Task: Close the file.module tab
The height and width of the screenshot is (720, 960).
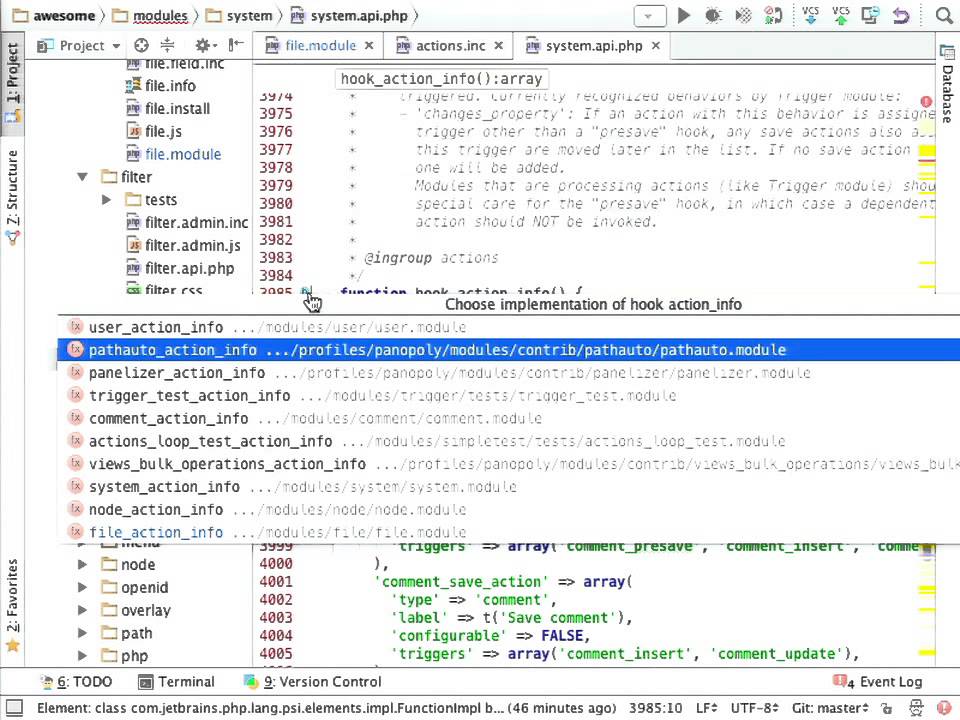Action: pyautogui.click(x=369, y=46)
